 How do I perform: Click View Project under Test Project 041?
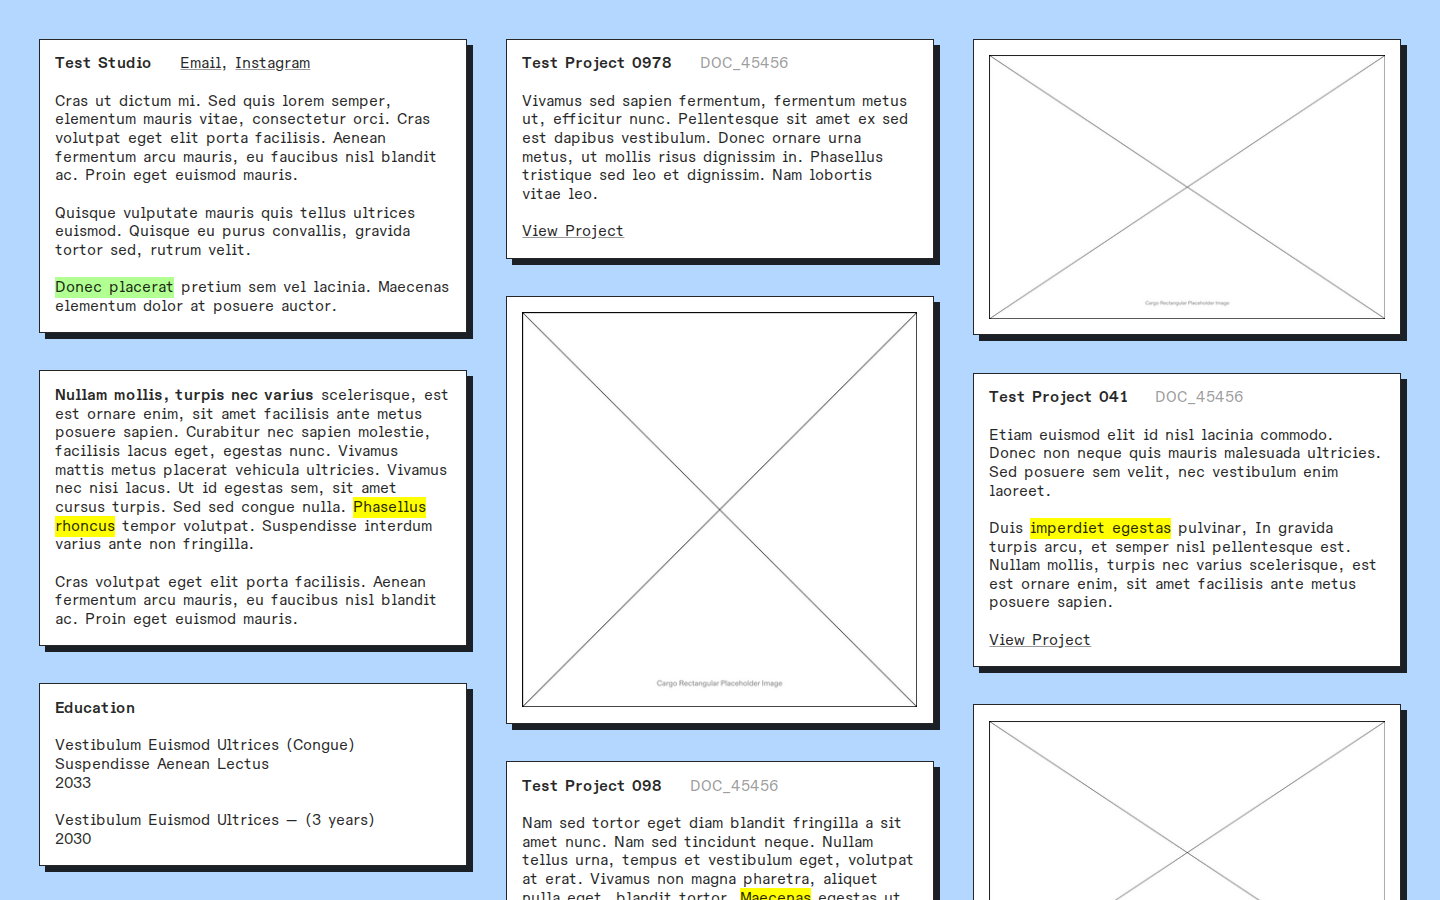click(1039, 640)
